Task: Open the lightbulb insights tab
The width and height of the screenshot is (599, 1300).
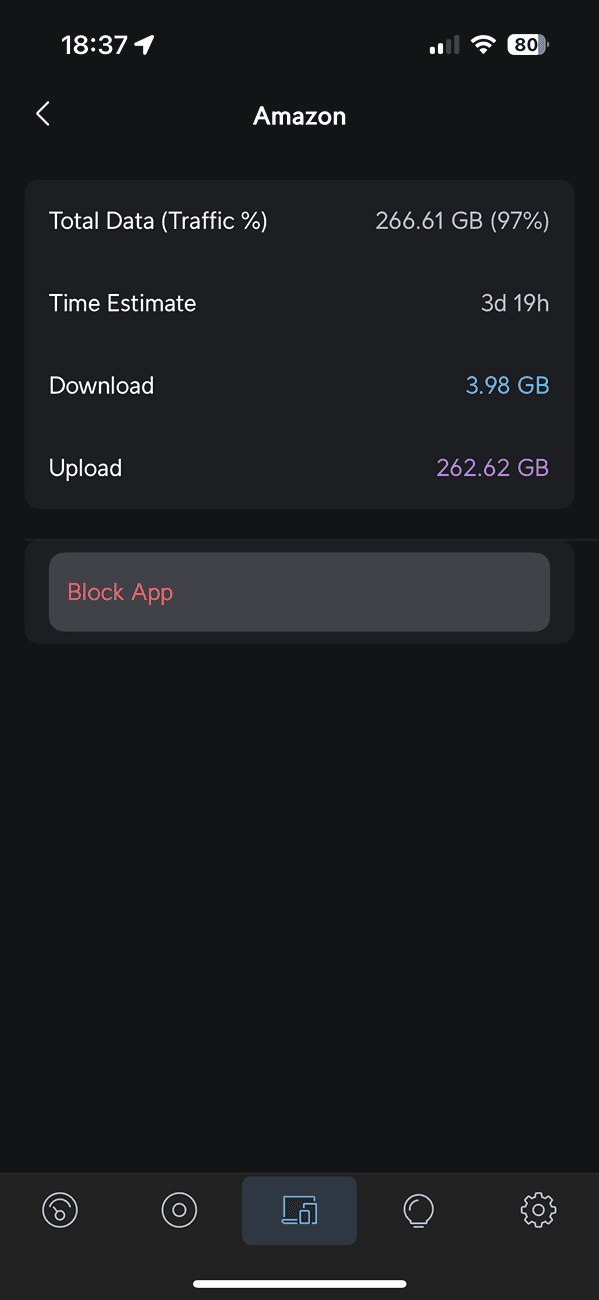Action: pyautogui.click(x=418, y=1211)
